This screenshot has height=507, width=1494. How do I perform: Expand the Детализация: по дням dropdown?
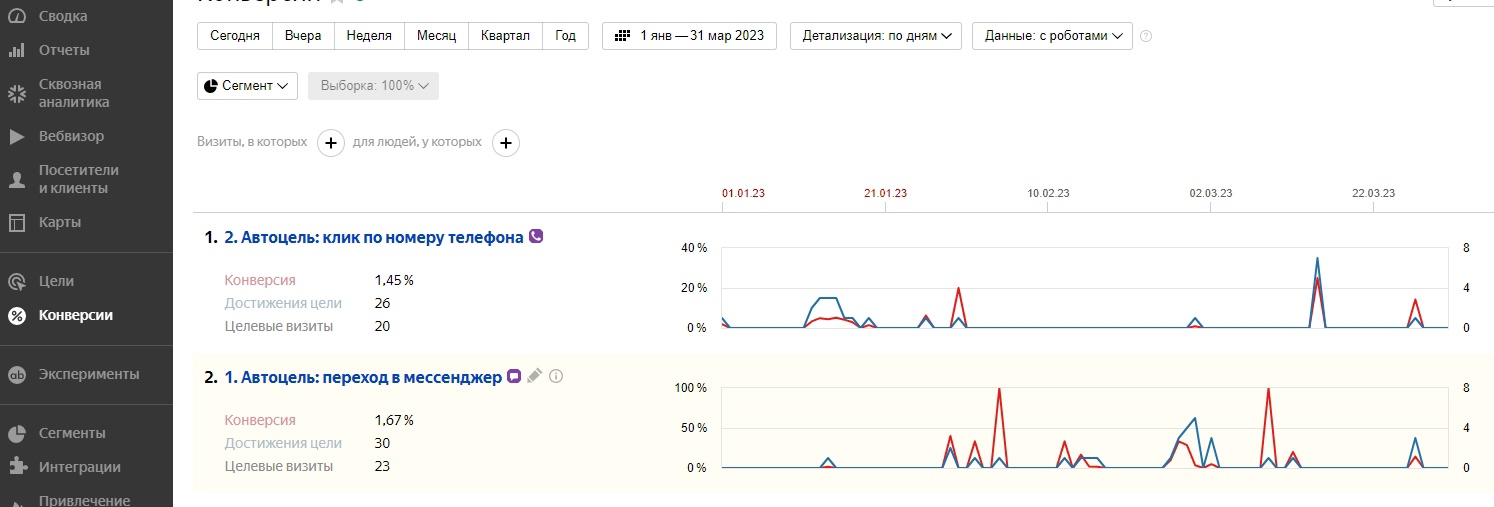click(x=875, y=36)
